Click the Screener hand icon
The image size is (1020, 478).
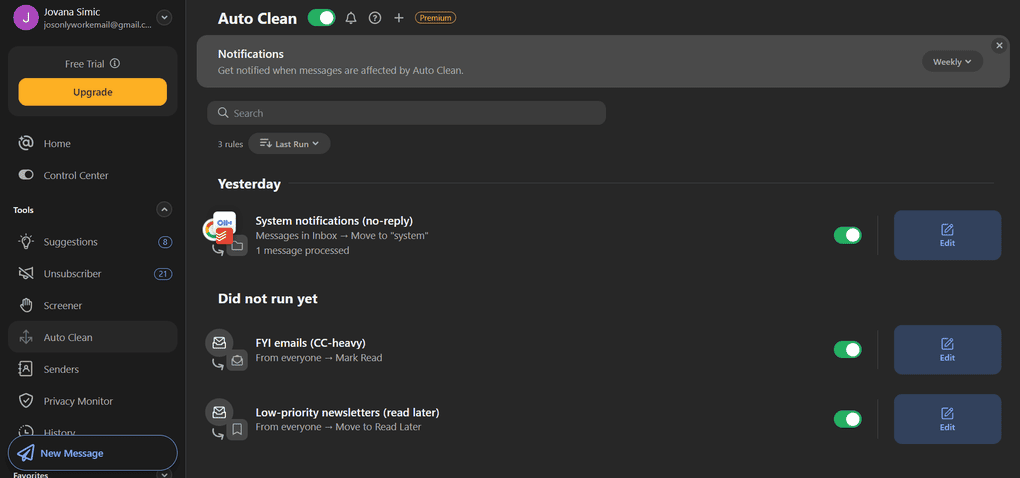26,306
